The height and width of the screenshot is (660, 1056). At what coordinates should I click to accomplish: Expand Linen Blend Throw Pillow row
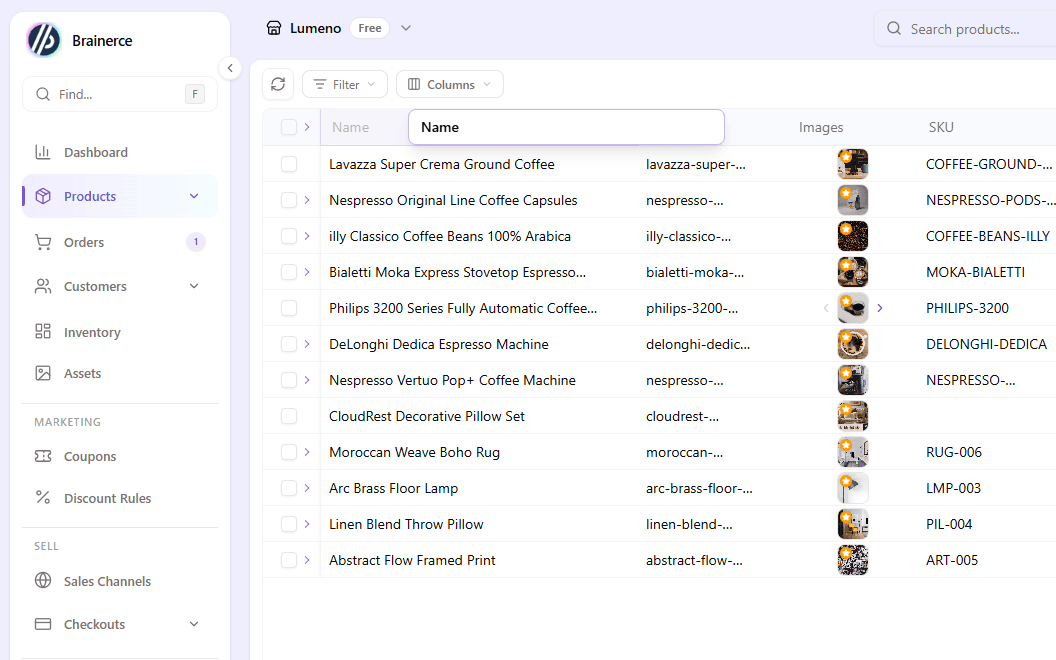tap(307, 524)
